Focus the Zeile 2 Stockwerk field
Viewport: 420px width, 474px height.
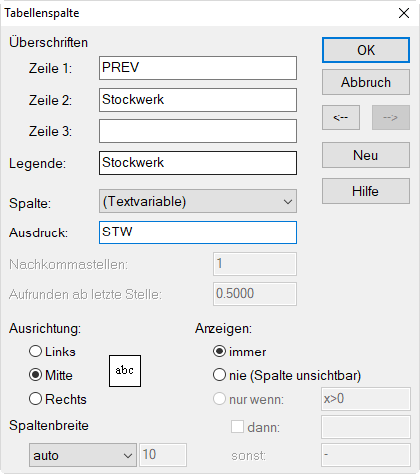coord(198,100)
